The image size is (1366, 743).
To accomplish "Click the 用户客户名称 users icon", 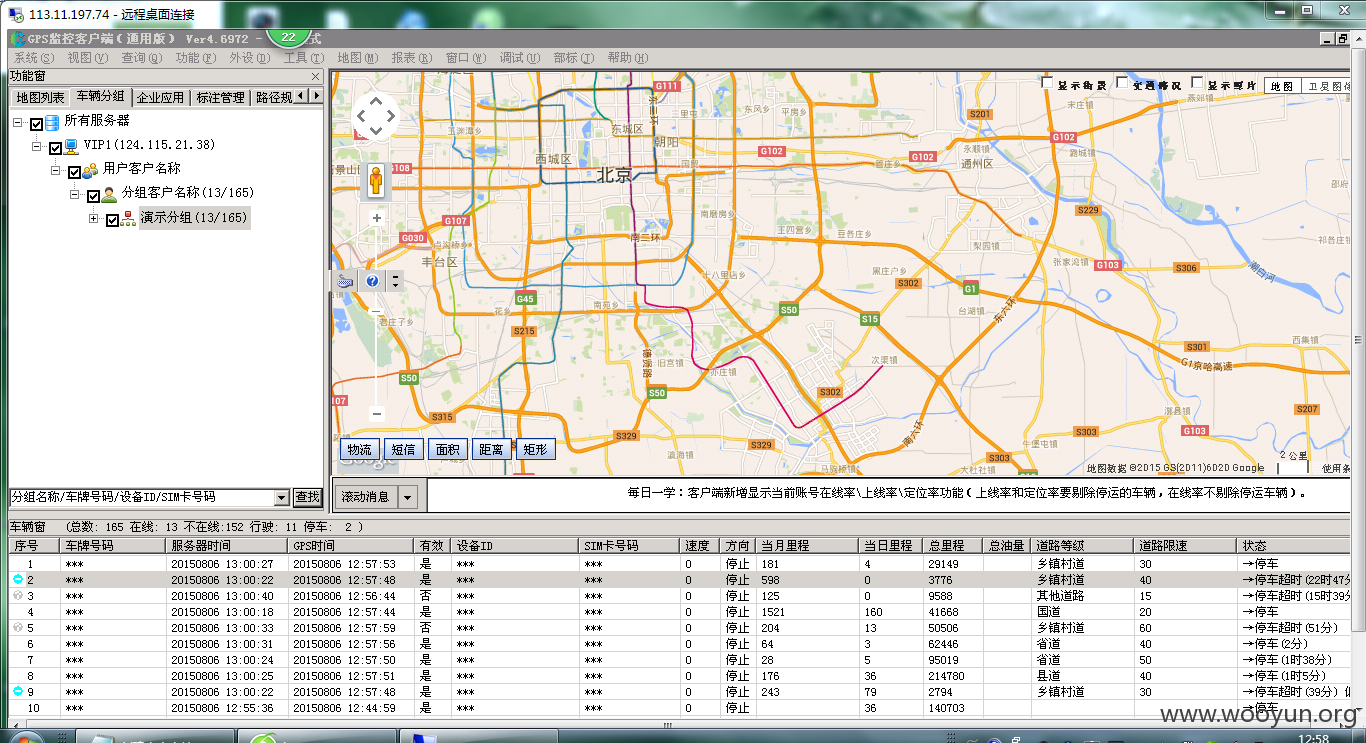I will [x=90, y=169].
